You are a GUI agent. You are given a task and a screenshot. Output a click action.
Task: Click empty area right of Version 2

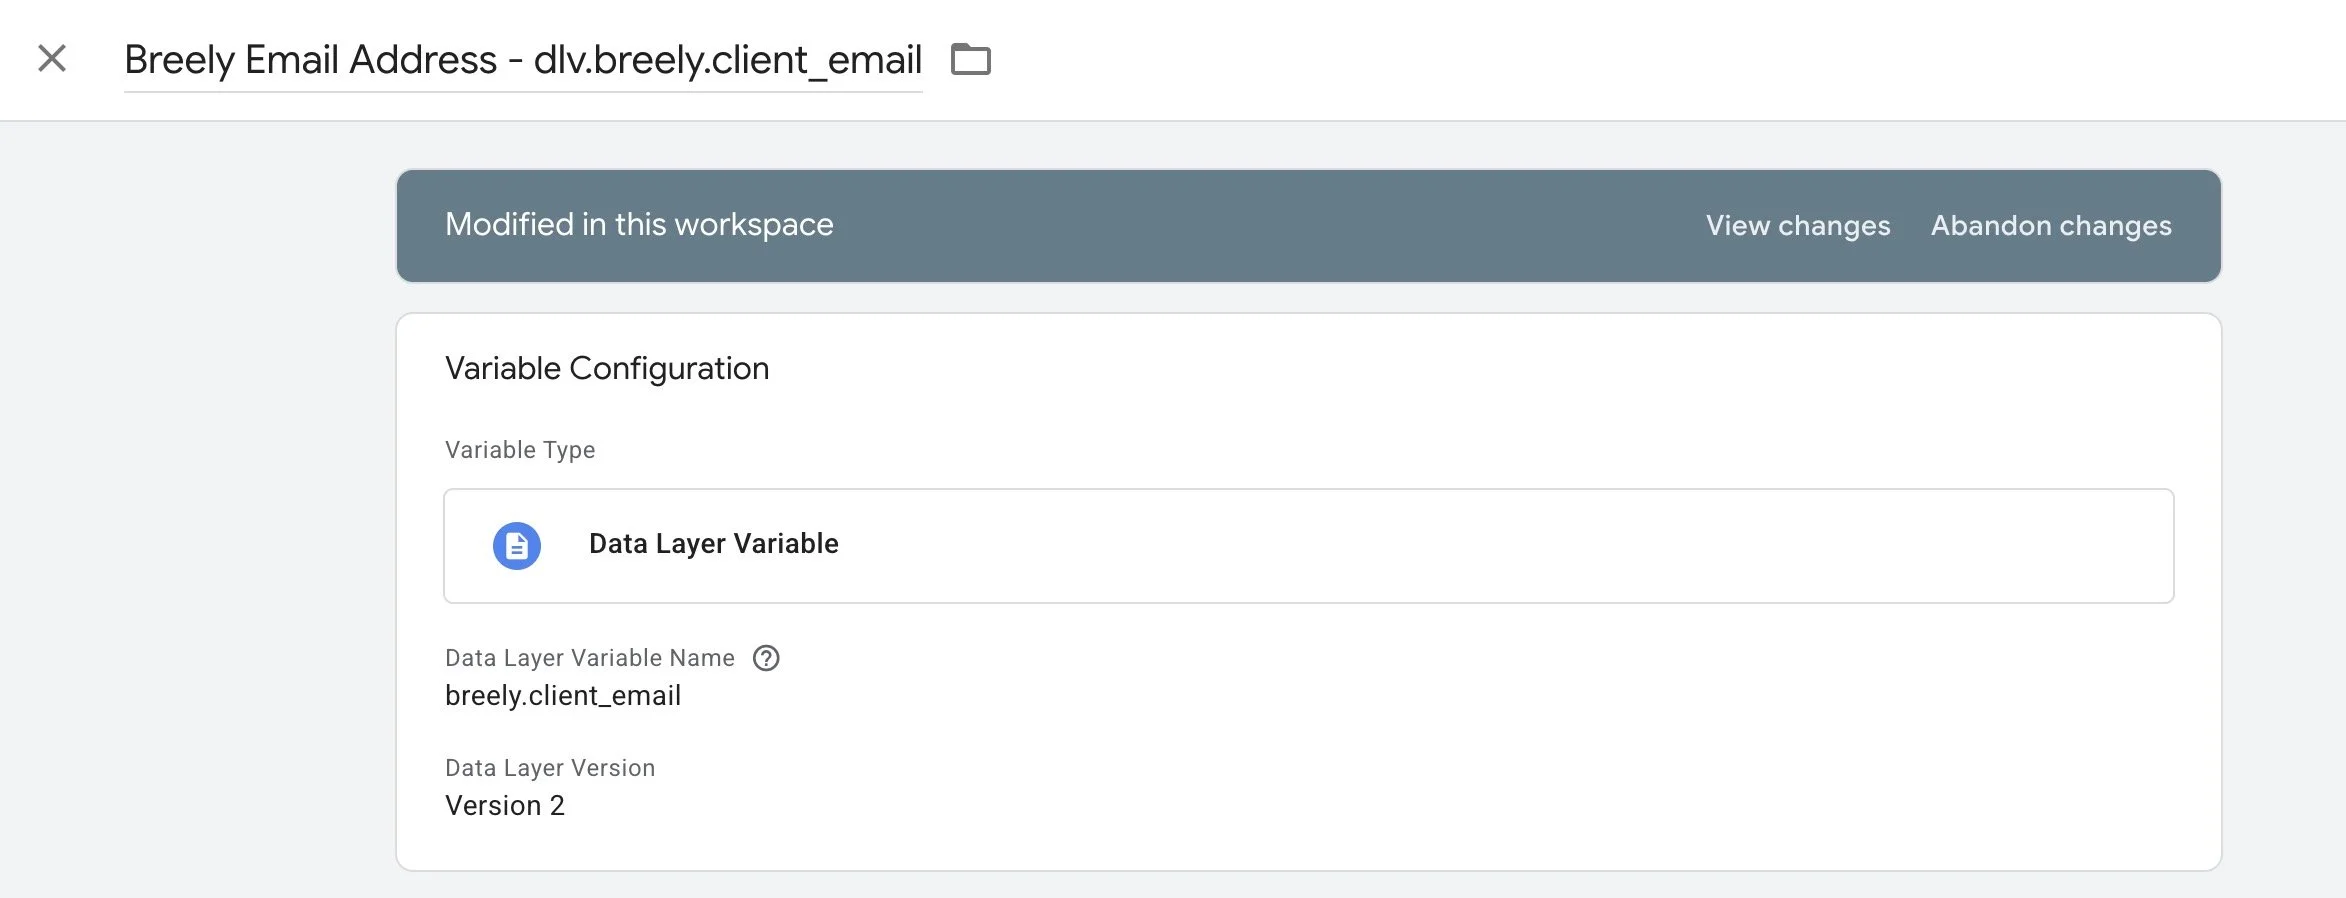[x=1300, y=806]
